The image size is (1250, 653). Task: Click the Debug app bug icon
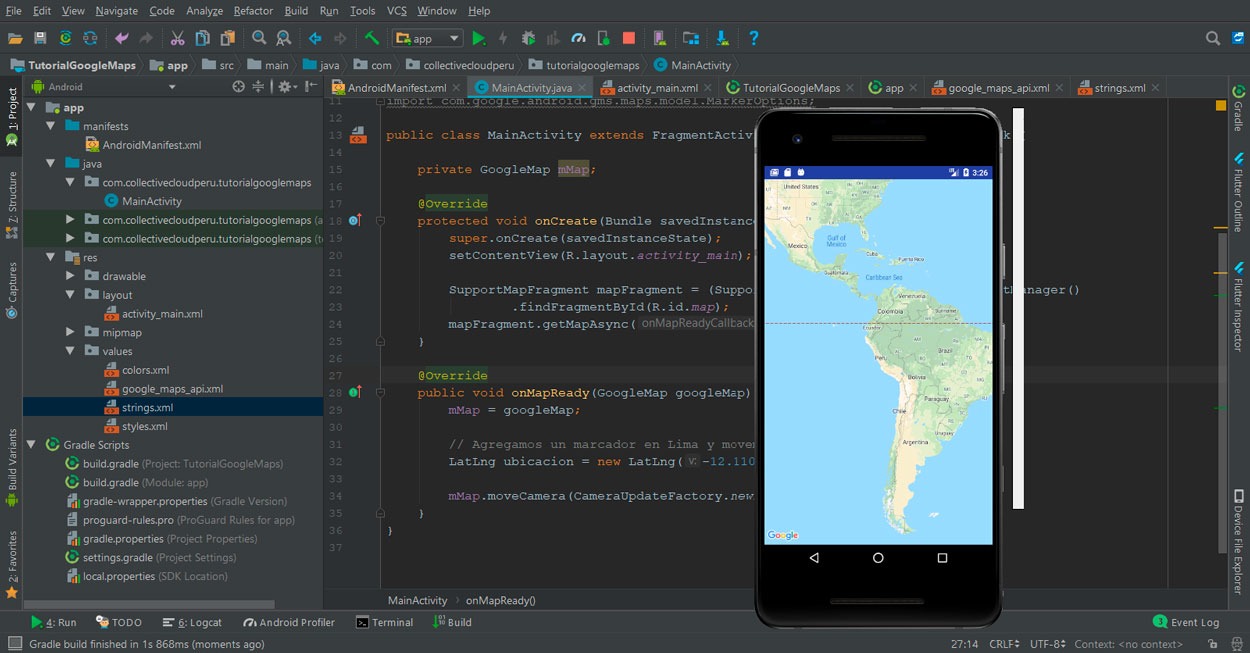coord(528,38)
